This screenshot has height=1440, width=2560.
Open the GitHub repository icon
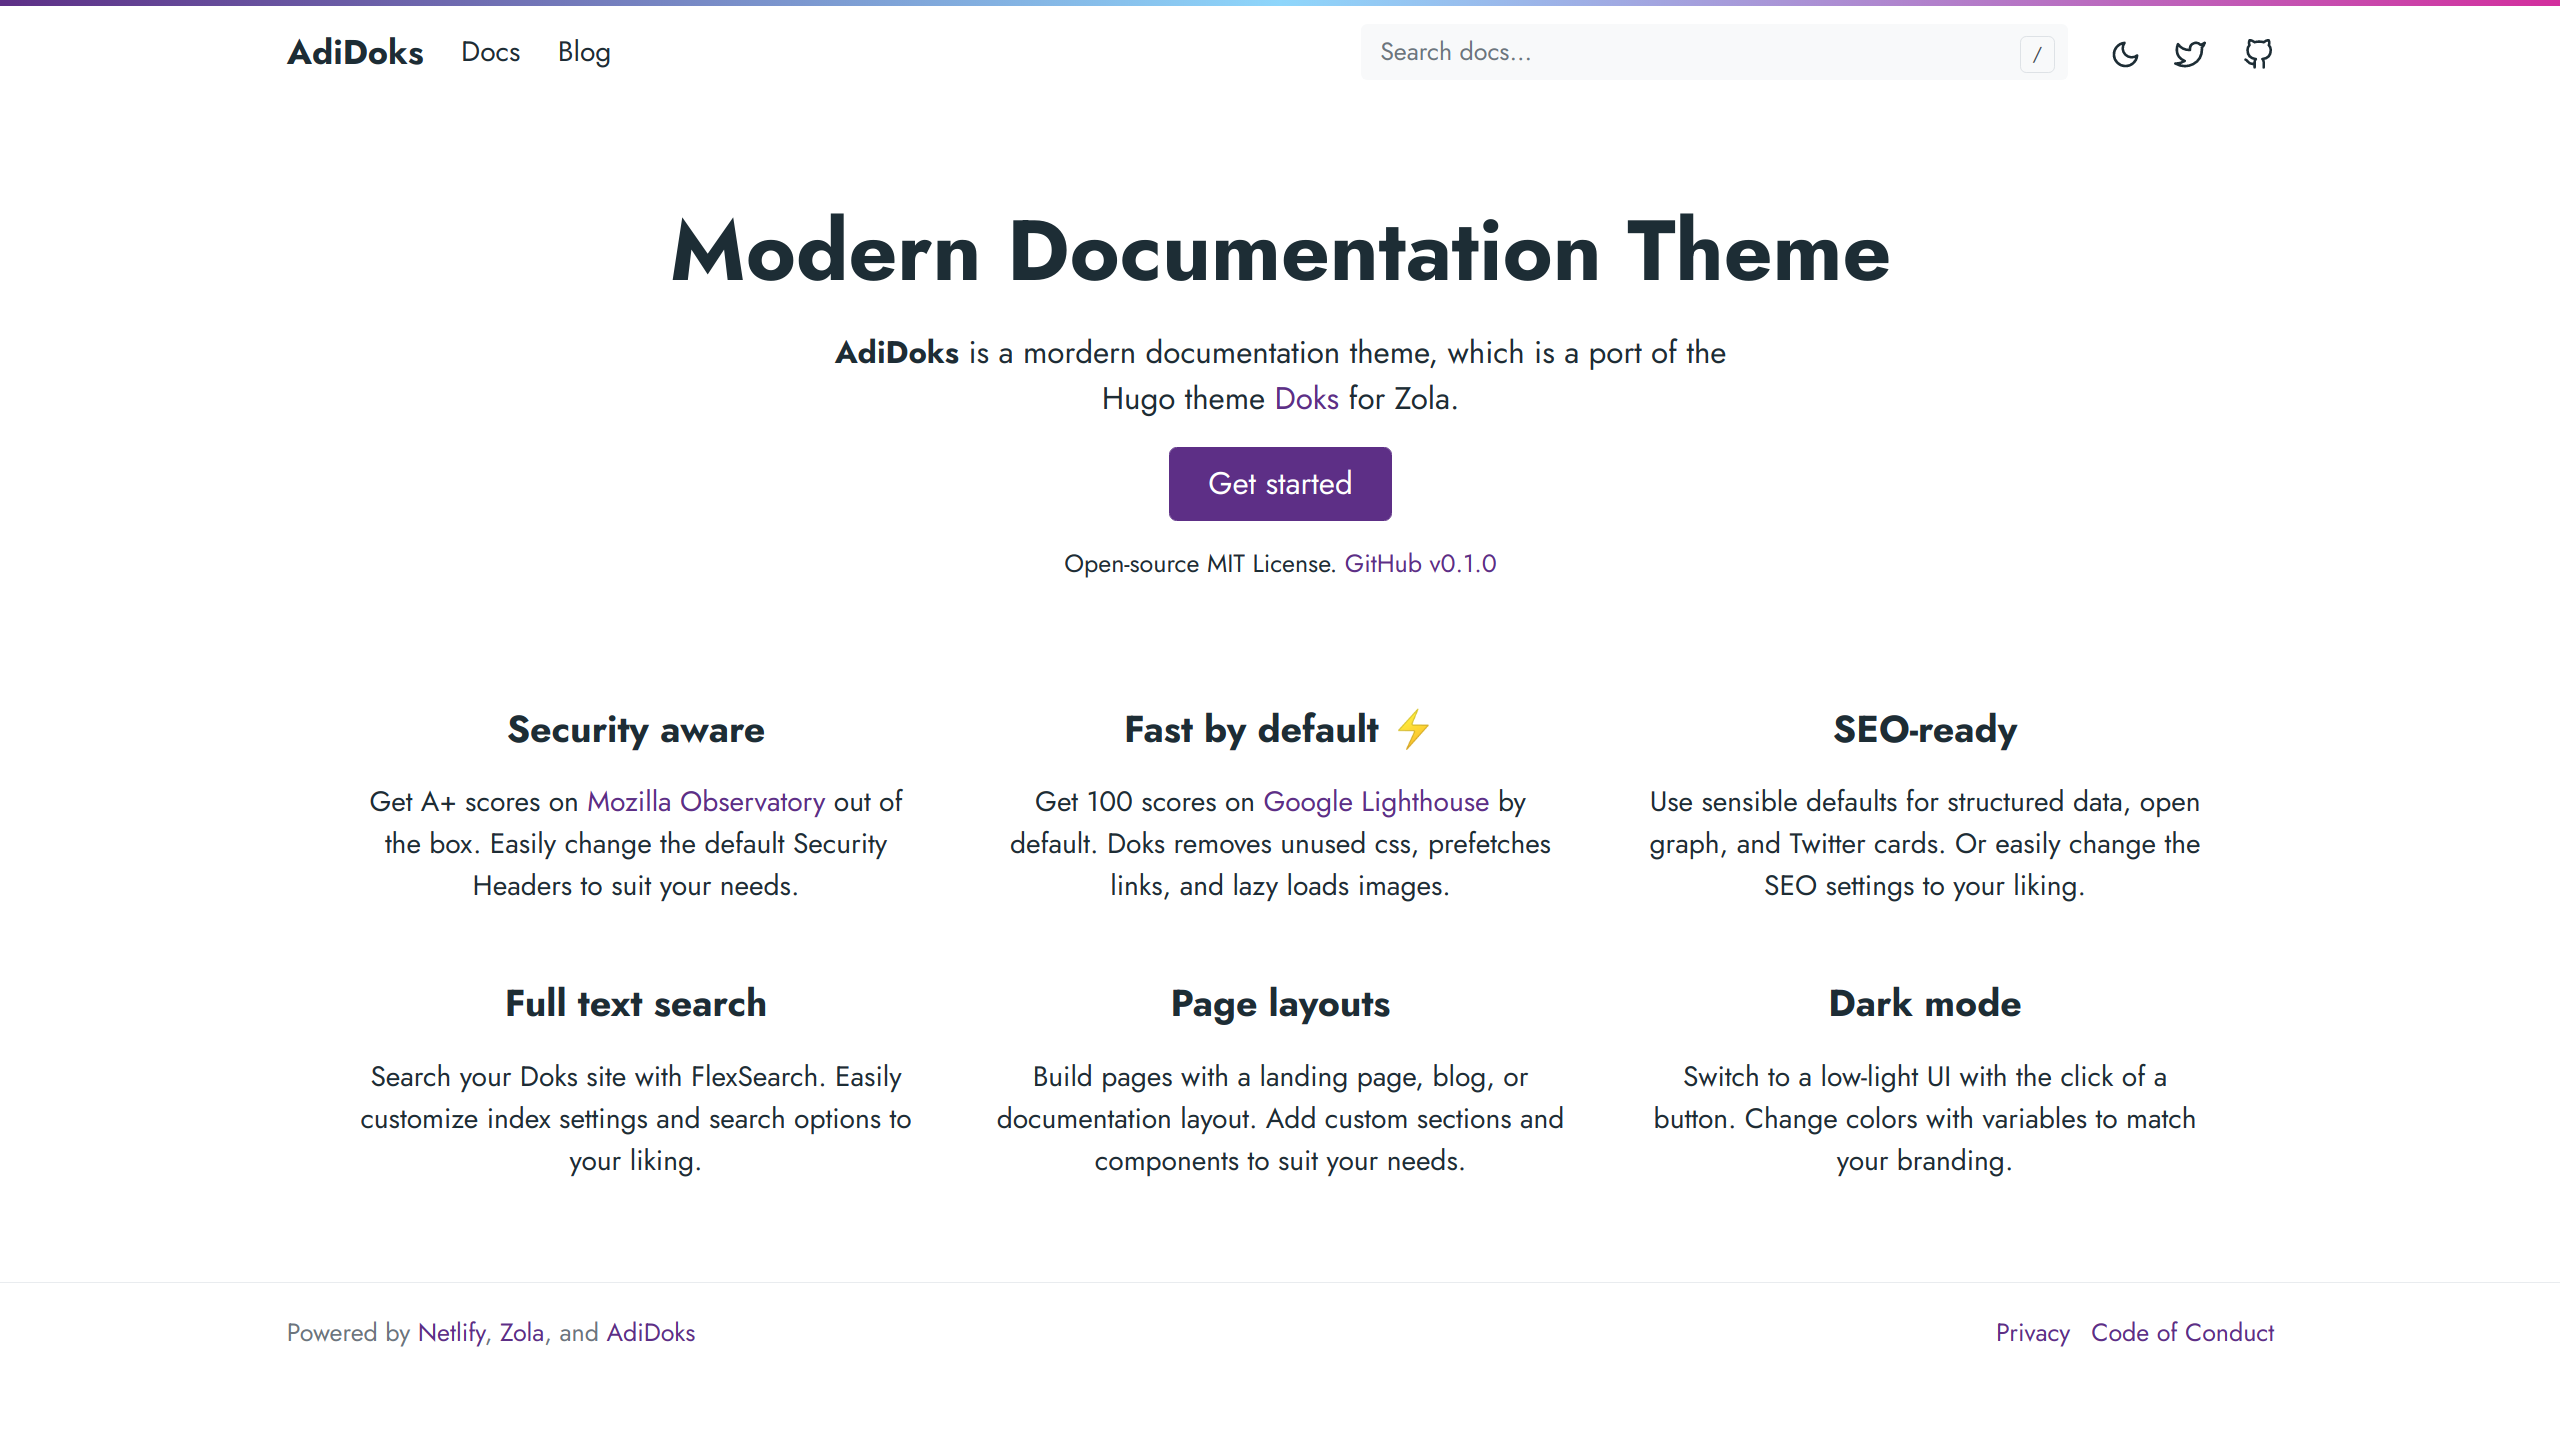[2257, 53]
